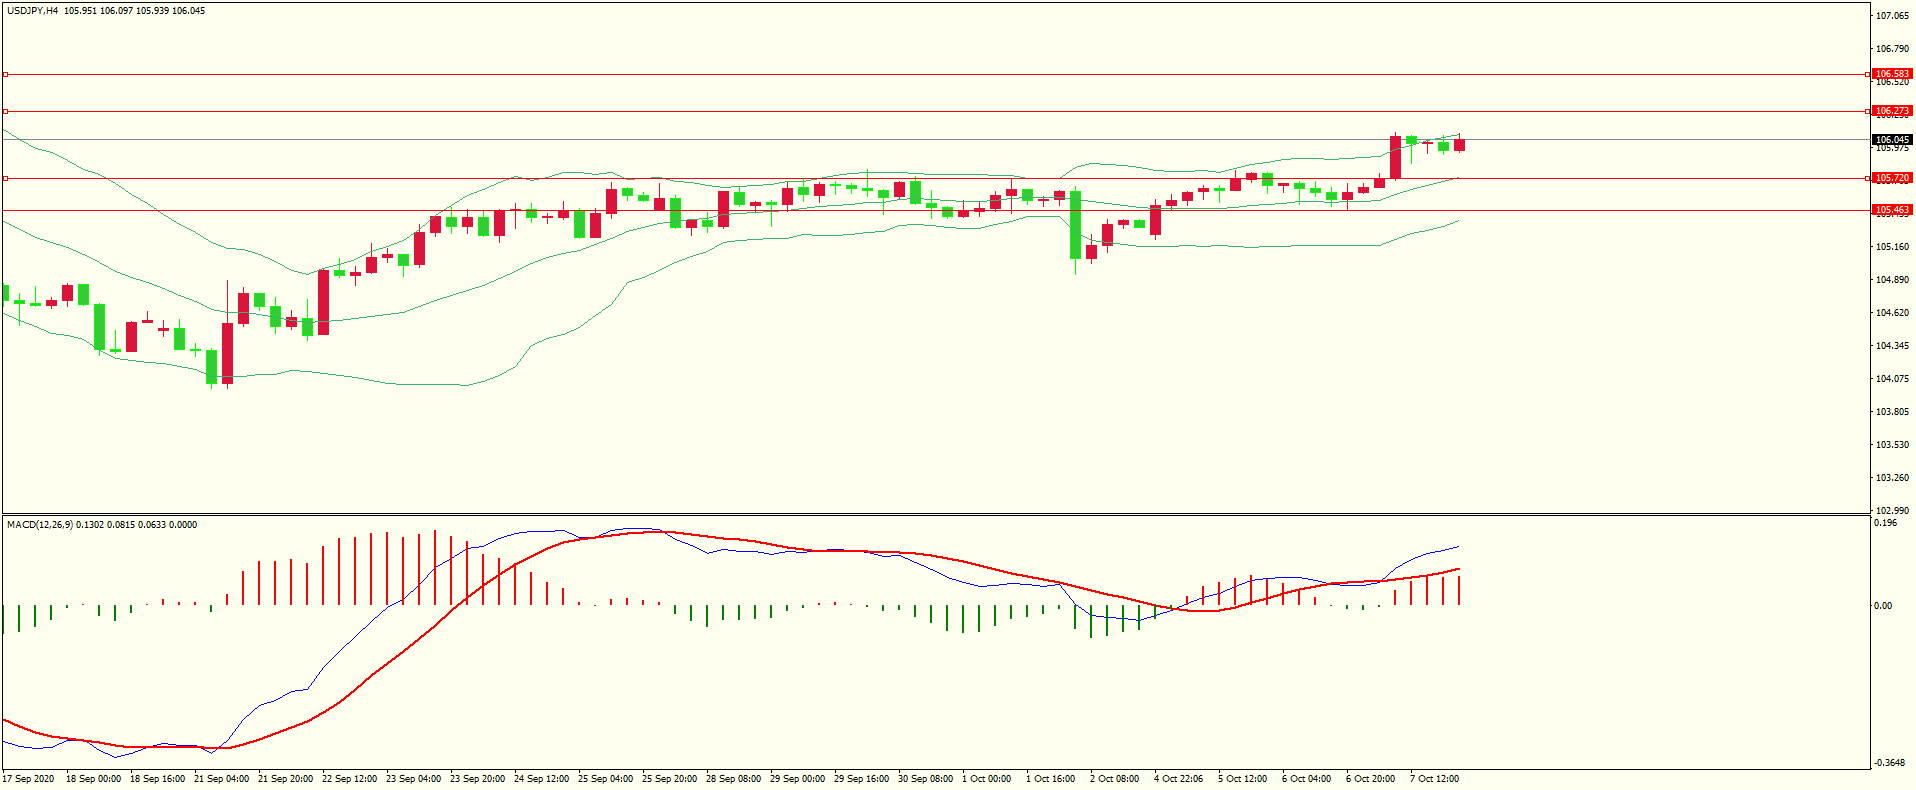Screen dimensions: 1916x790
Task: Click the 104.890 price scale value
Action: point(1892,280)
